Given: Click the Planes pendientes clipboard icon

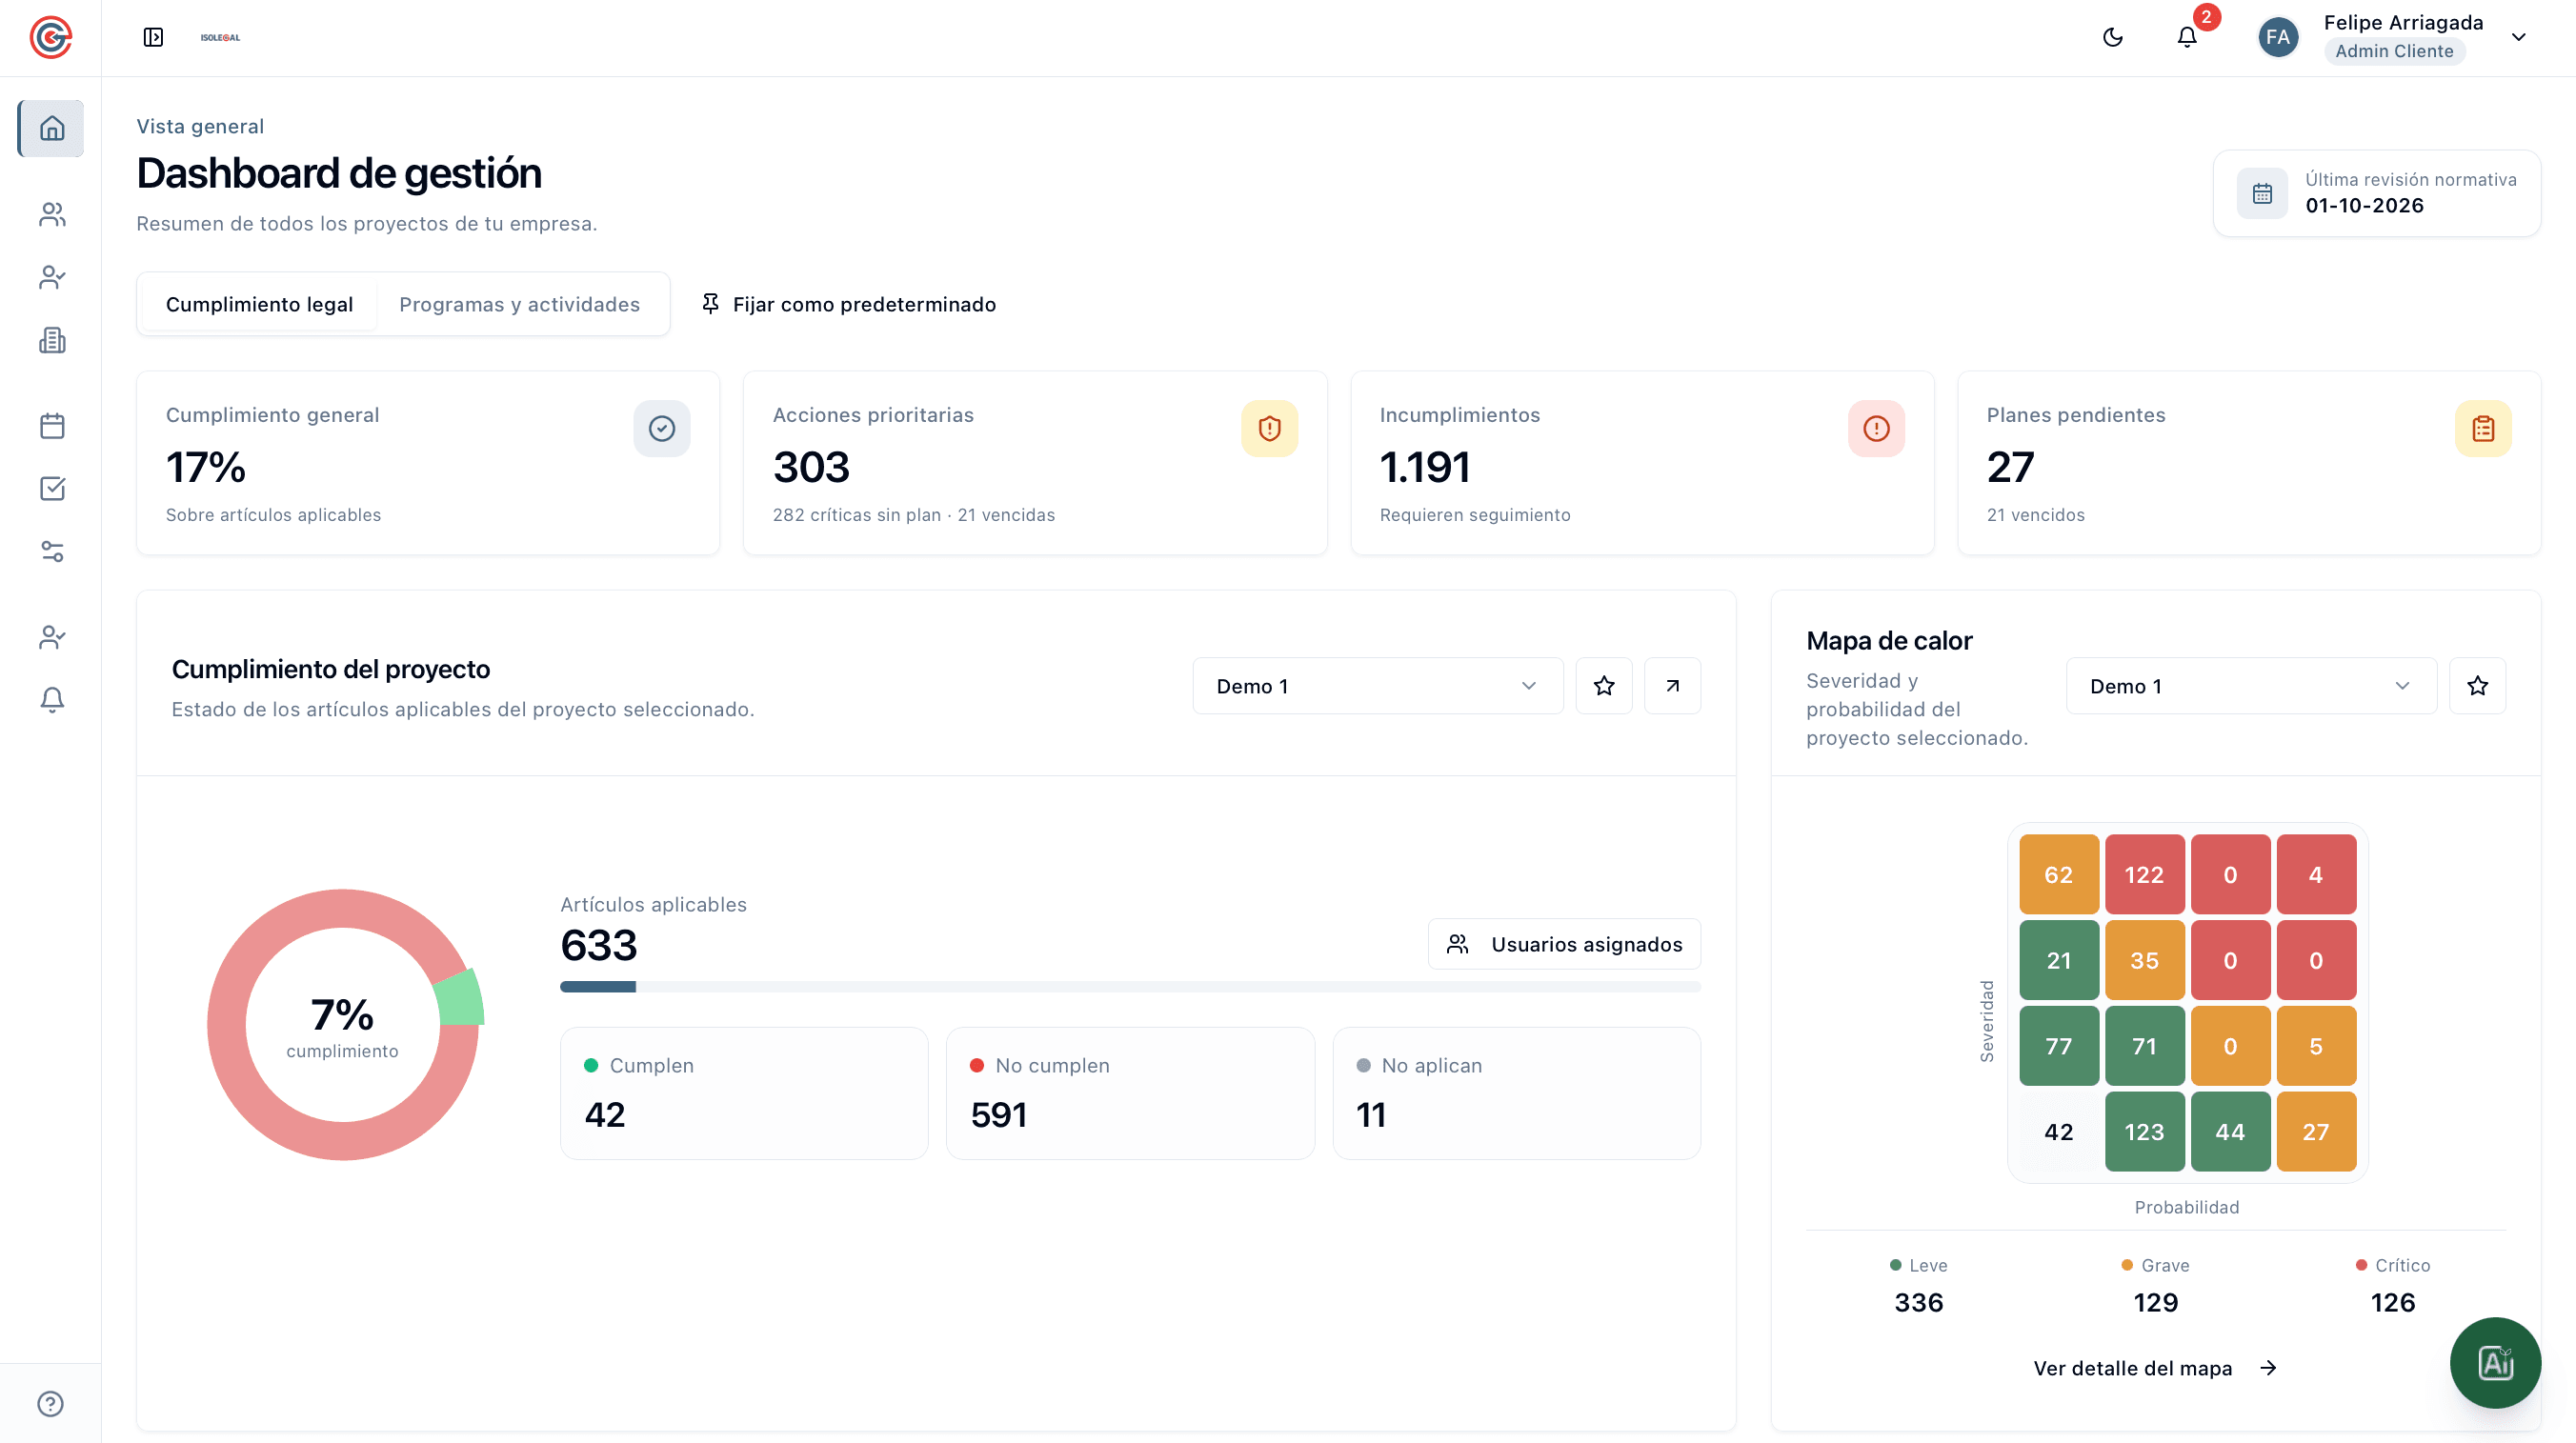Looking at the screenshot, I should tap(2483, 429).
